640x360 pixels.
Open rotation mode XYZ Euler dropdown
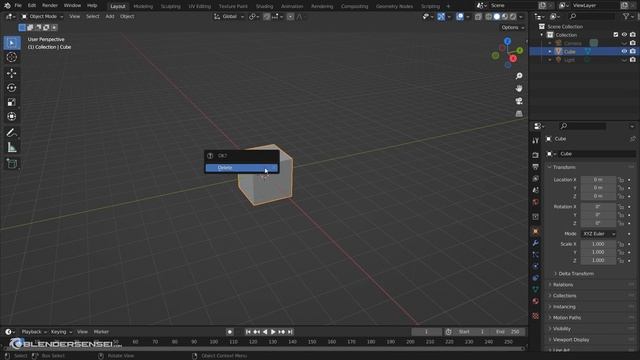[x=598, y=234]
